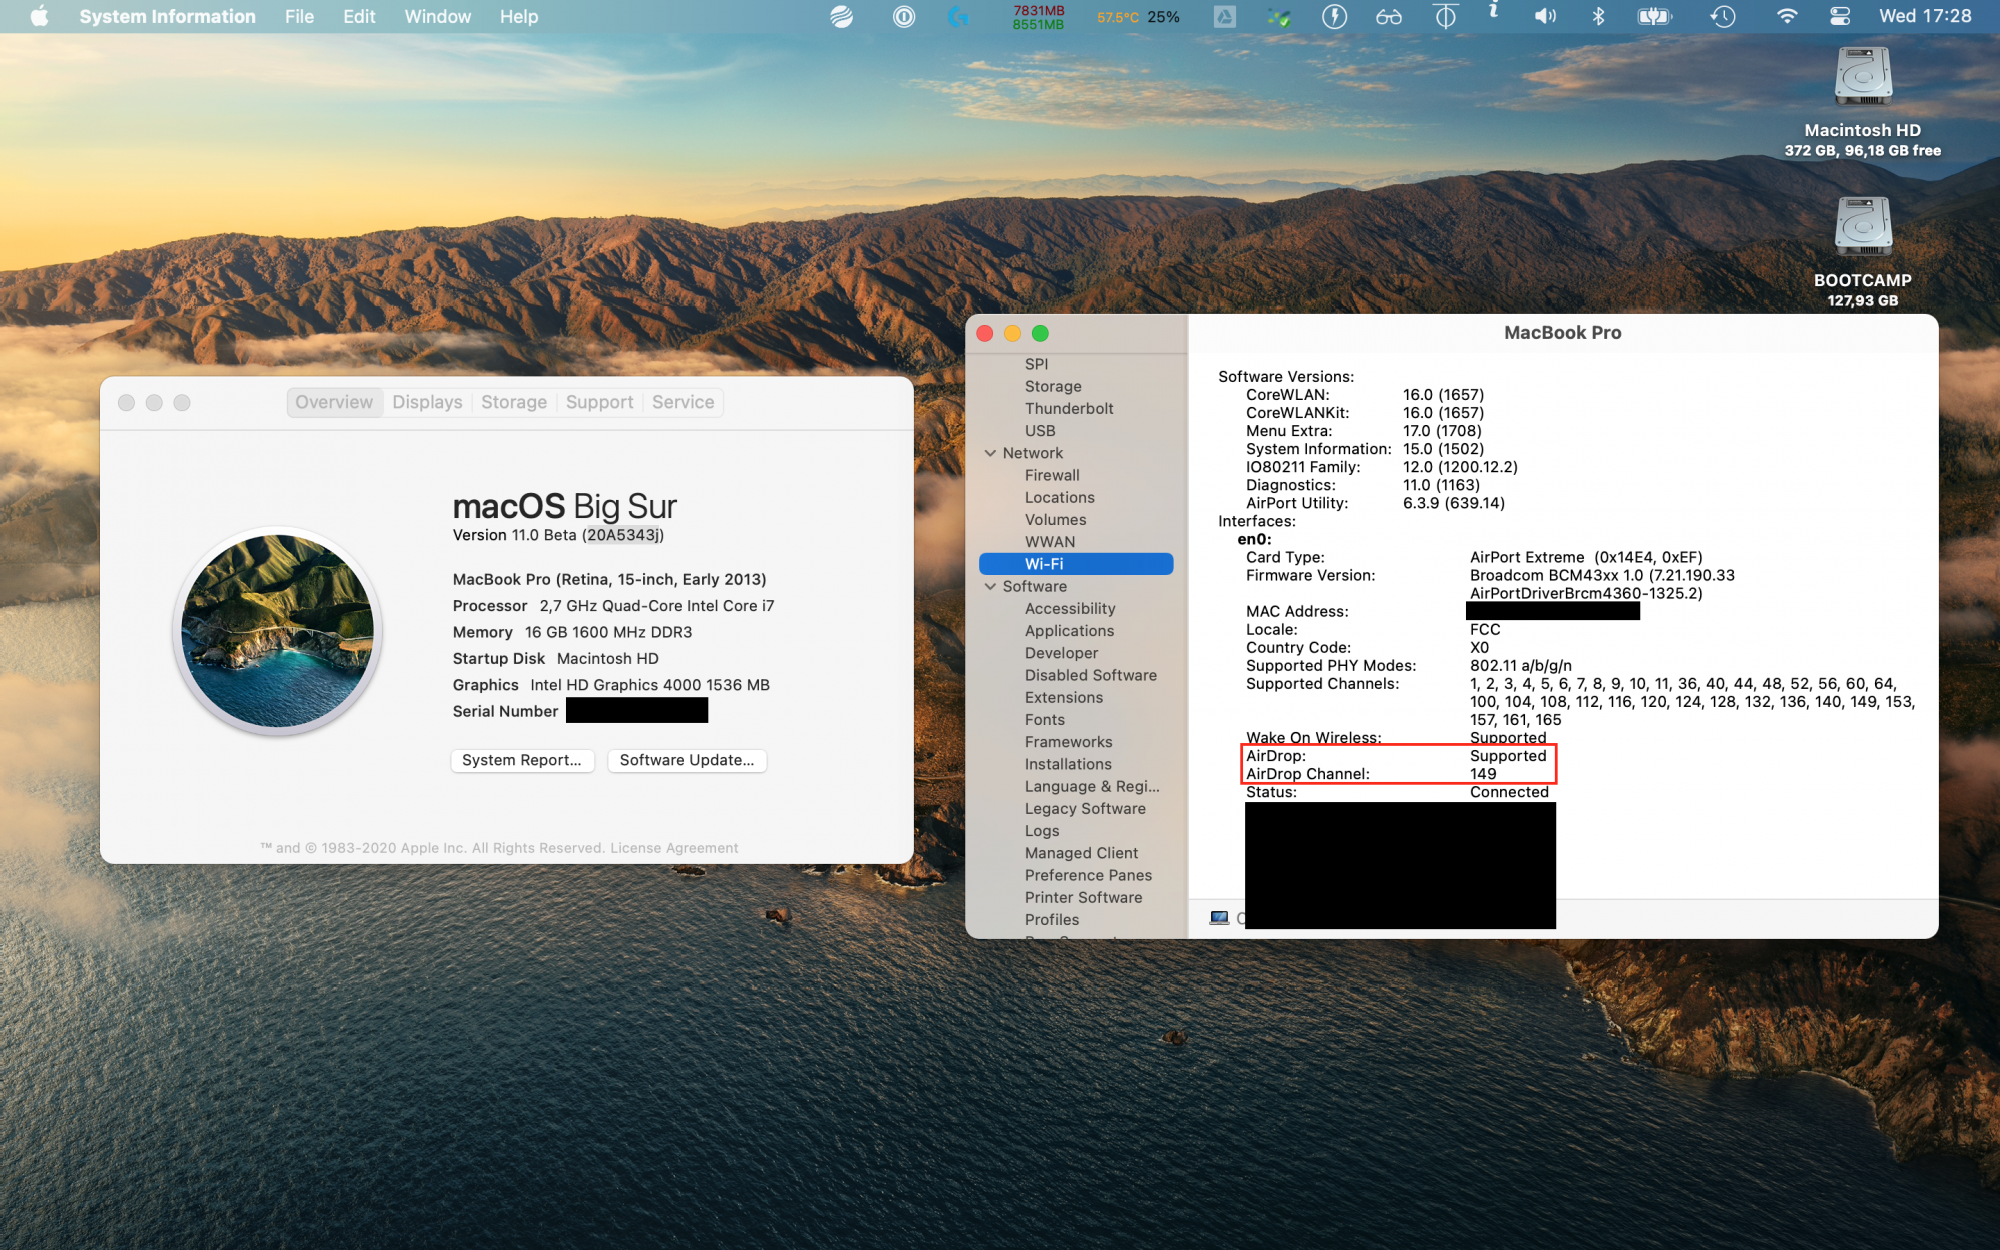2000x1250 pixels.
Task: Select SPI in the sidebar
Action: (1037, 364)
